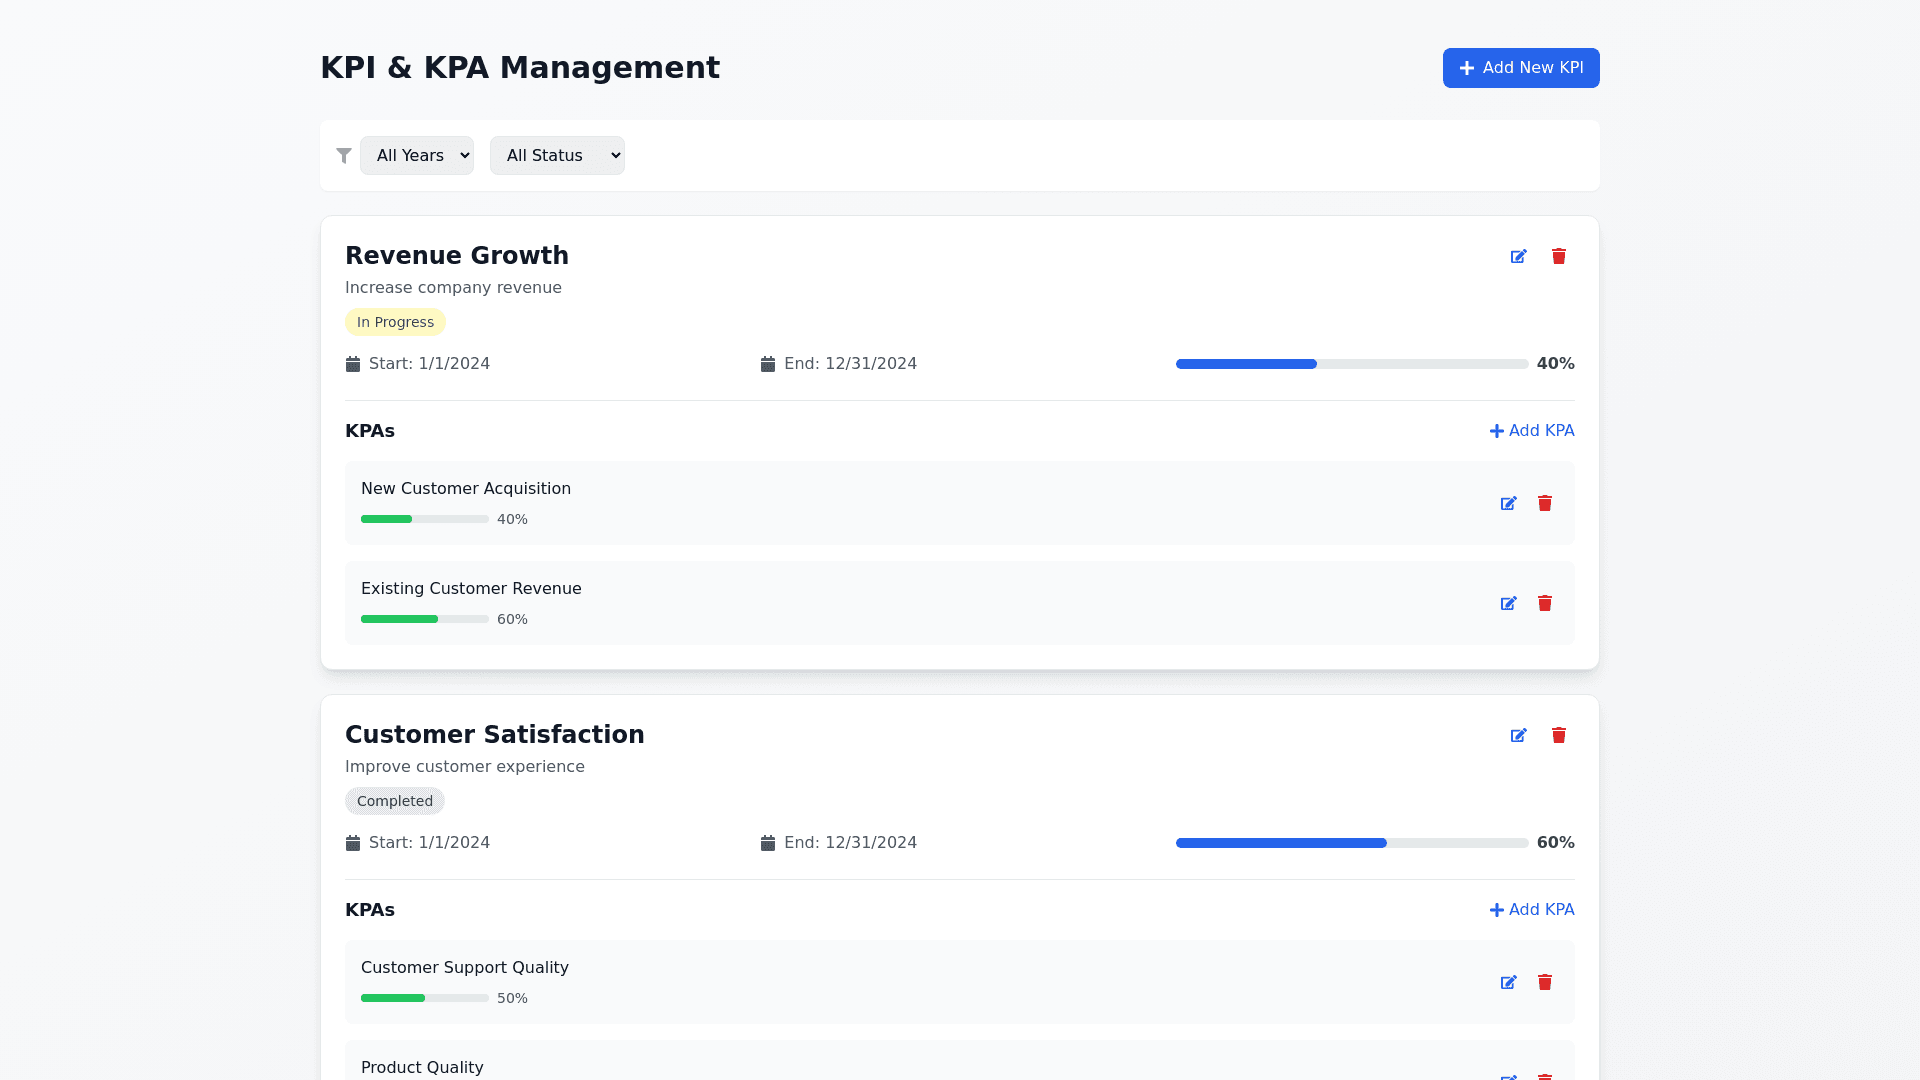This screenshot has height=1080, width=1920.
Task: Delete the Revenue Growth KPI
Action: click(x=1558, y=257)
